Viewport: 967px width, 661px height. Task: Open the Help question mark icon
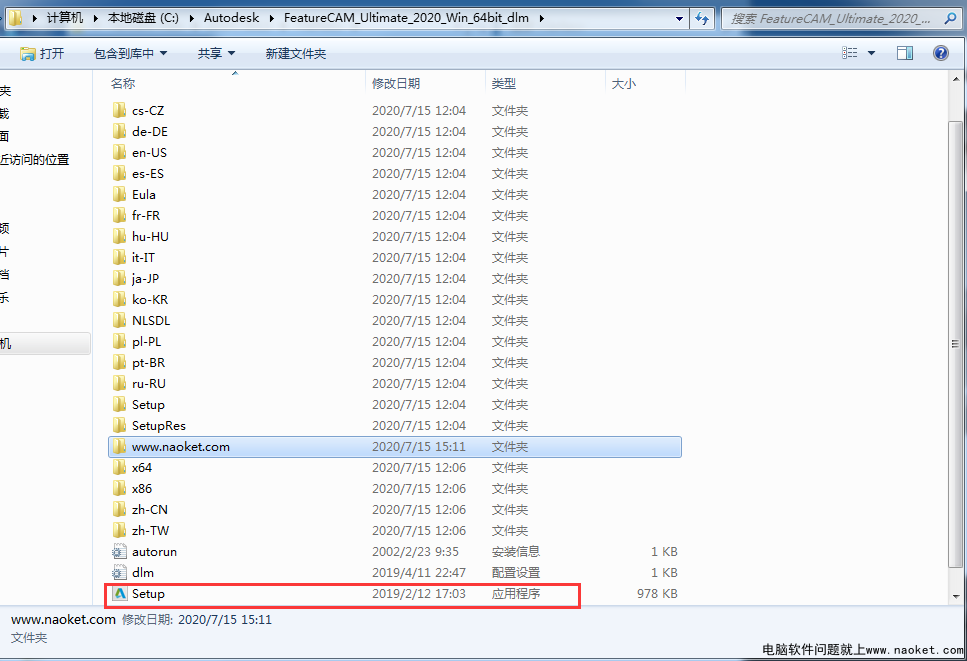click(x=940, y=53)
